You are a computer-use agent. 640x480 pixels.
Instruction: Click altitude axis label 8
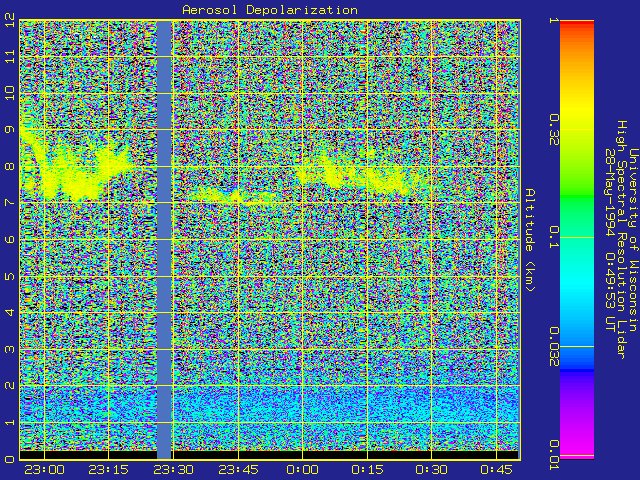tap(10, 166)
